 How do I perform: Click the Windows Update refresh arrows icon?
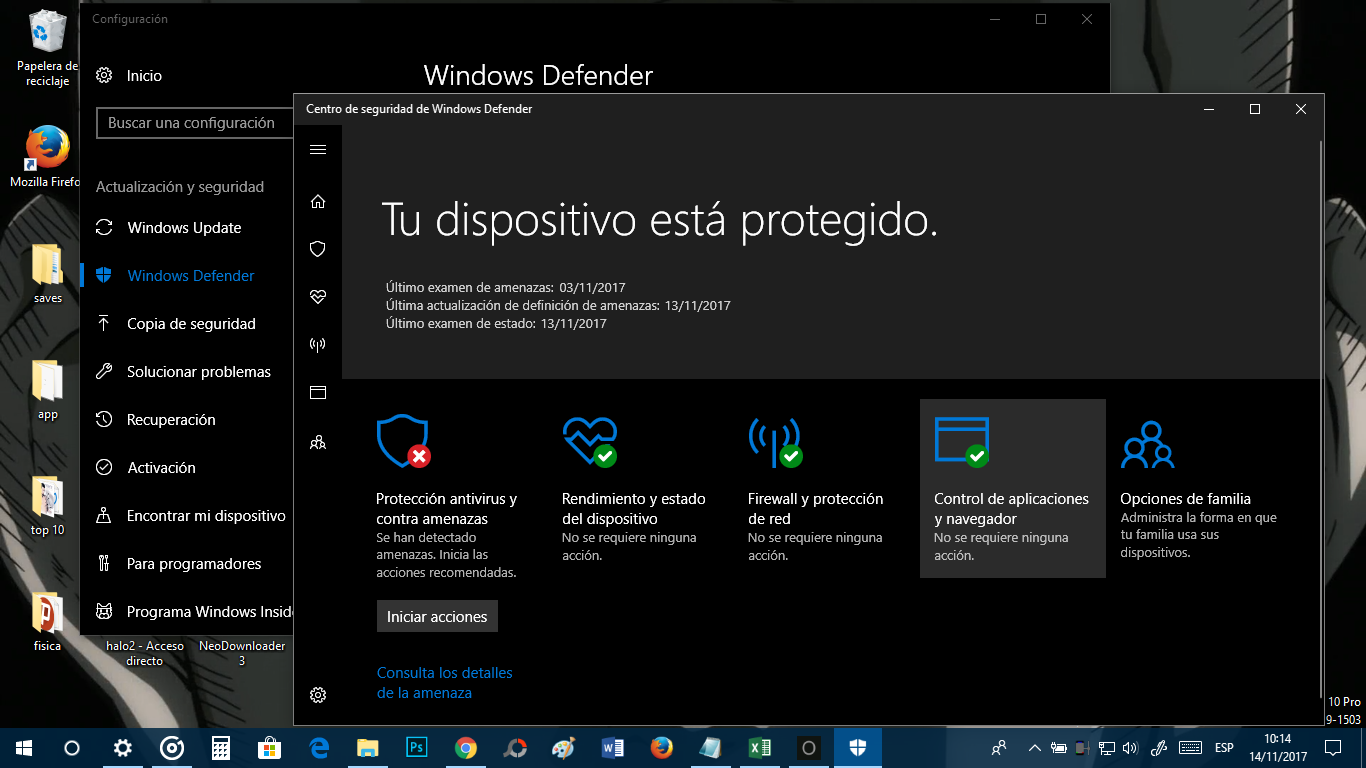[x=104, y=228]
